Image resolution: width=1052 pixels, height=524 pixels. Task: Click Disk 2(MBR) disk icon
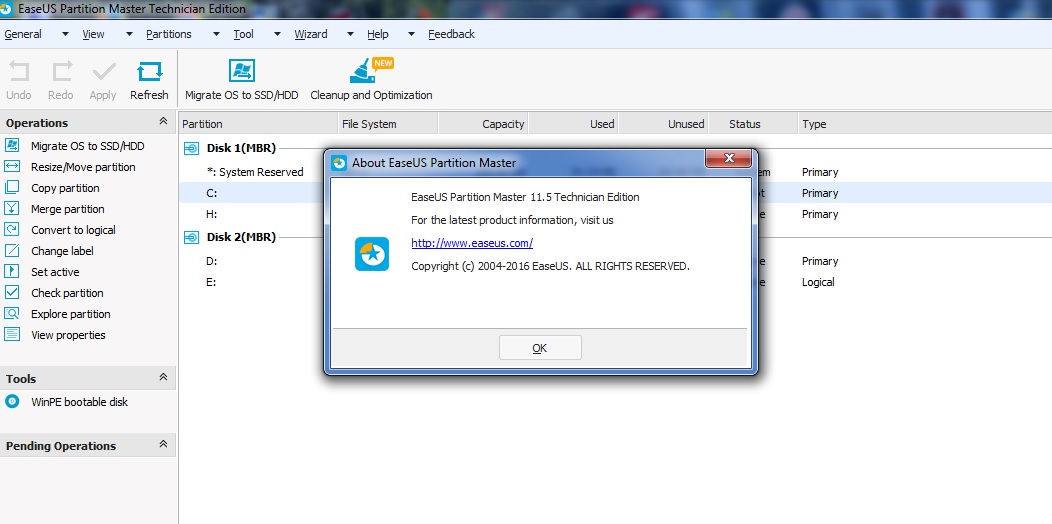click(x=192, y=237)
